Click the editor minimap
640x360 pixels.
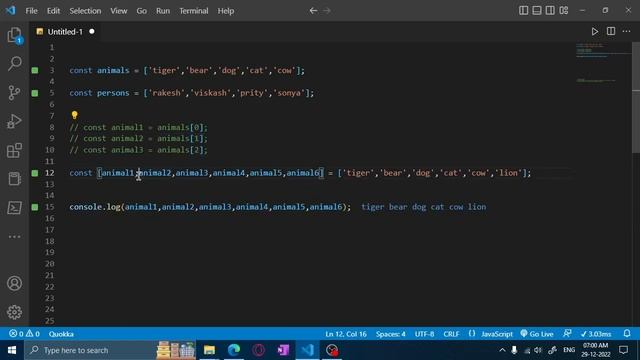coord(603,63)
